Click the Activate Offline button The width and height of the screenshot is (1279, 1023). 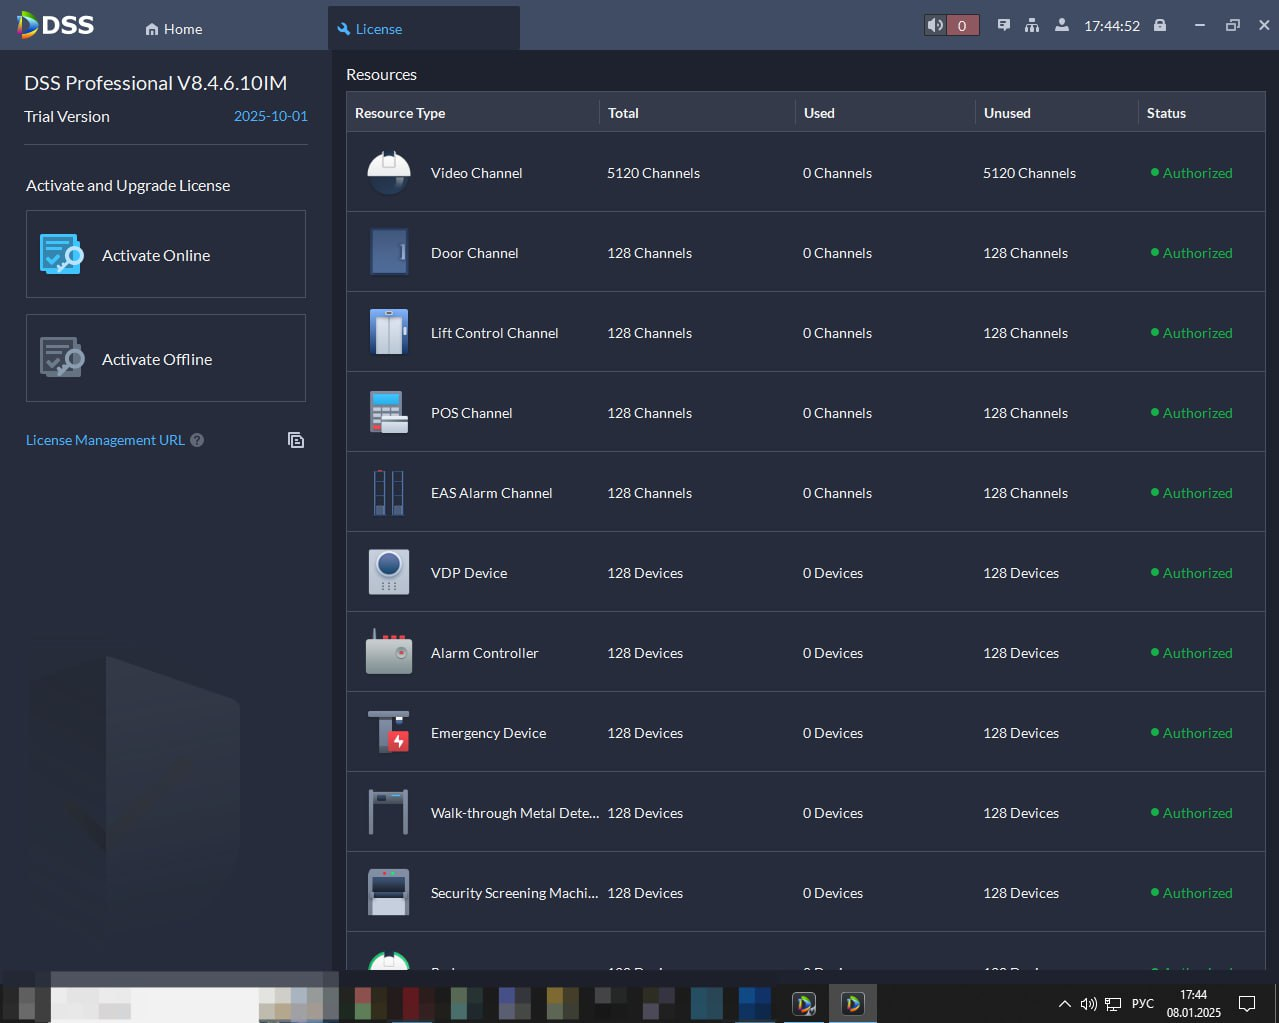166,358
